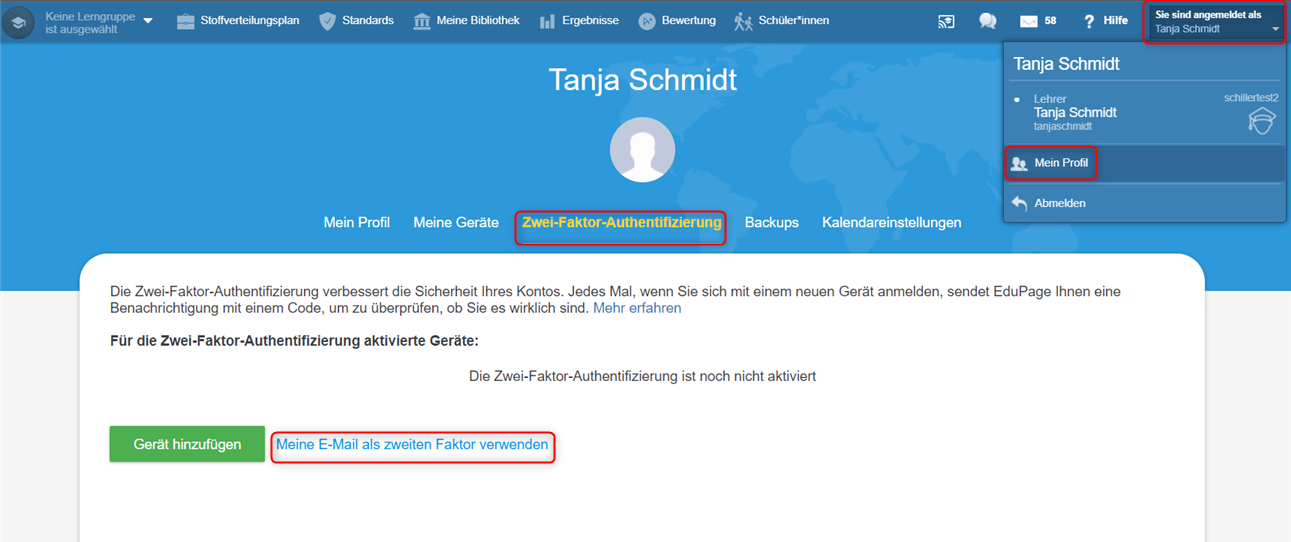Select the Lehrer Tanja Schmidt account entry

tap(1144, 113)
